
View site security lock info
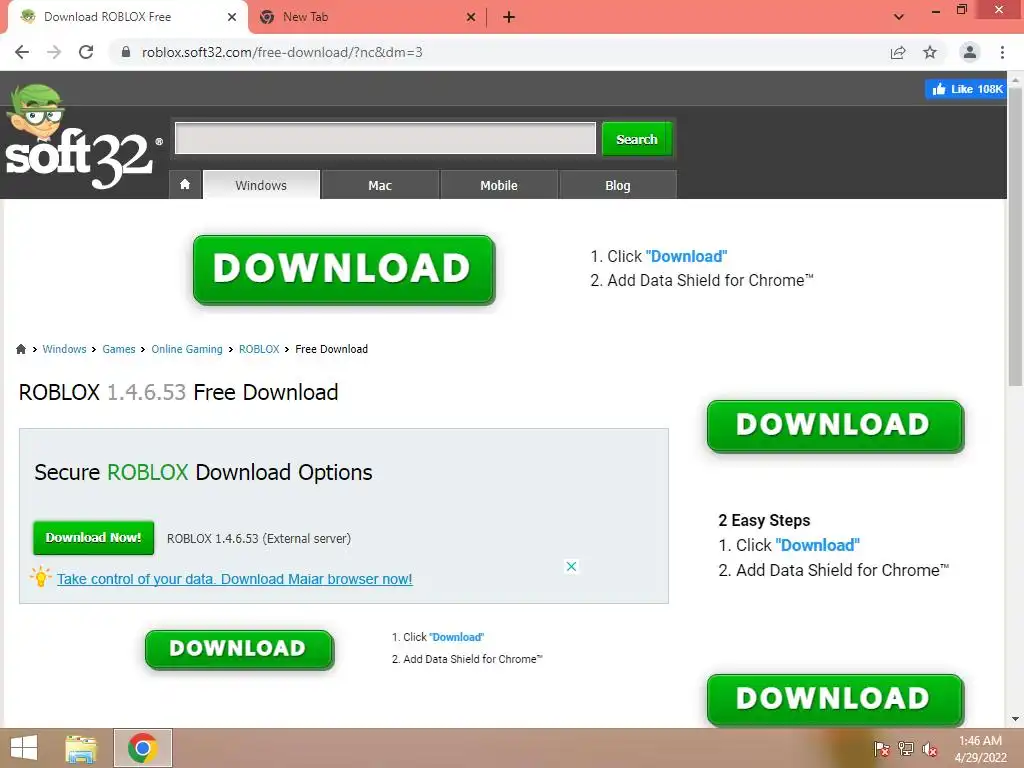click(126, 52)
